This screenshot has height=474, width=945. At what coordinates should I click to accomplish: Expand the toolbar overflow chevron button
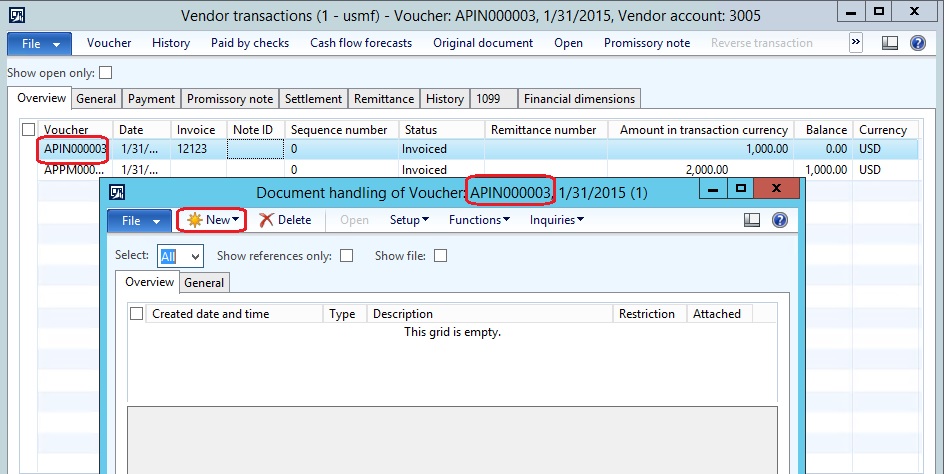click(856, 43)
